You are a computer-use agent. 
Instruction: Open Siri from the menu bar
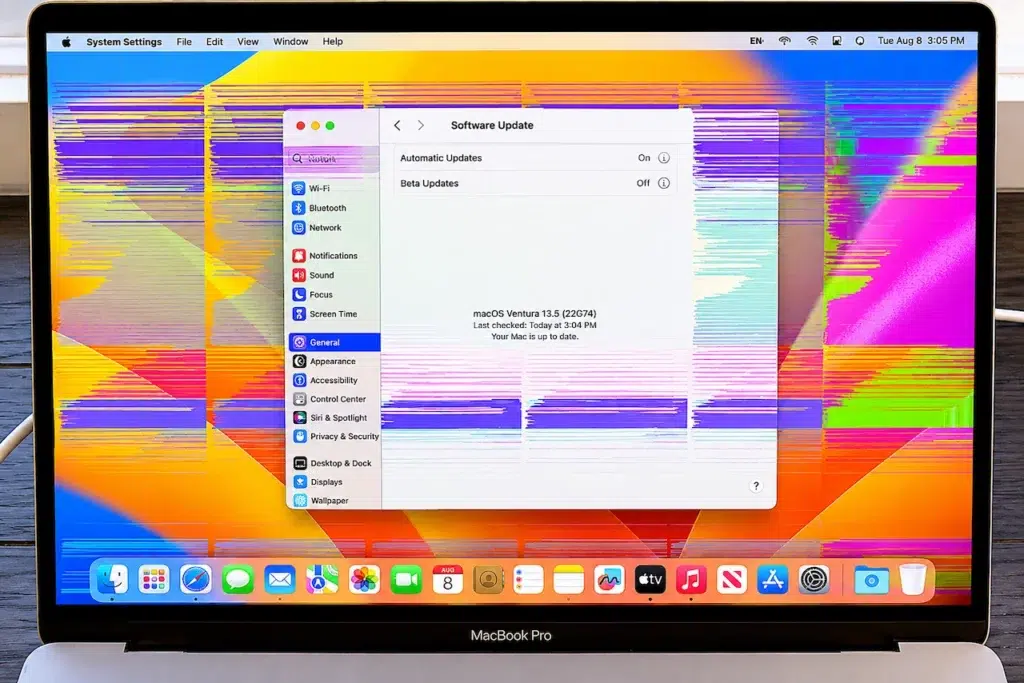pyautogui.click(x=860, y=40)
